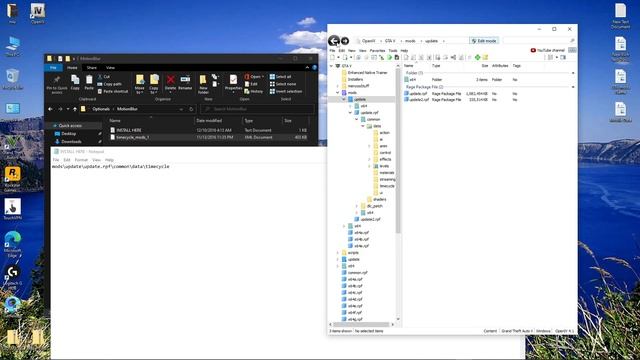The width and height of the screenshot is (640, 360).
Task: Select update.rpf in the file list
Action: (x=415, y=93)
